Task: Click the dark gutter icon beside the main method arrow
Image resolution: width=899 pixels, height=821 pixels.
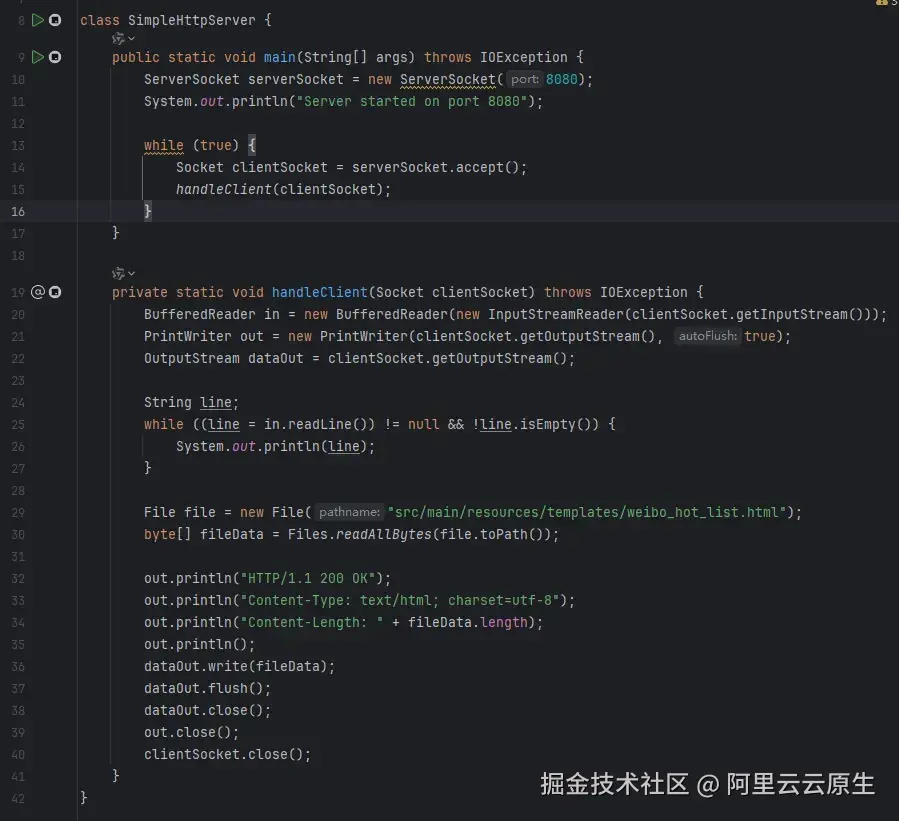Action: coord(57,57)
